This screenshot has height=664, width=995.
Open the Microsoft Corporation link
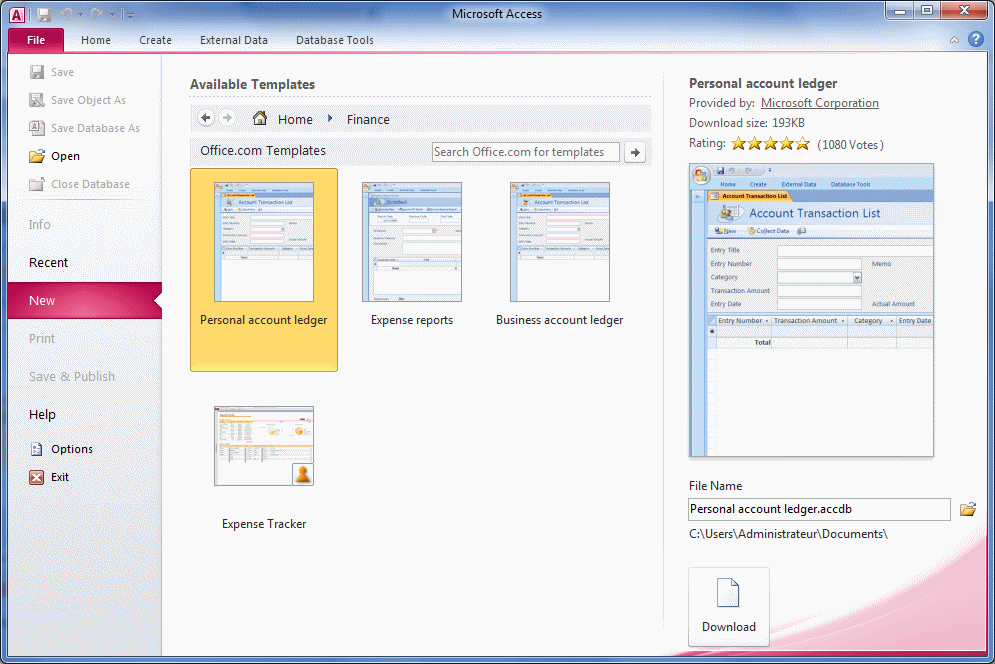click(819, 103)
